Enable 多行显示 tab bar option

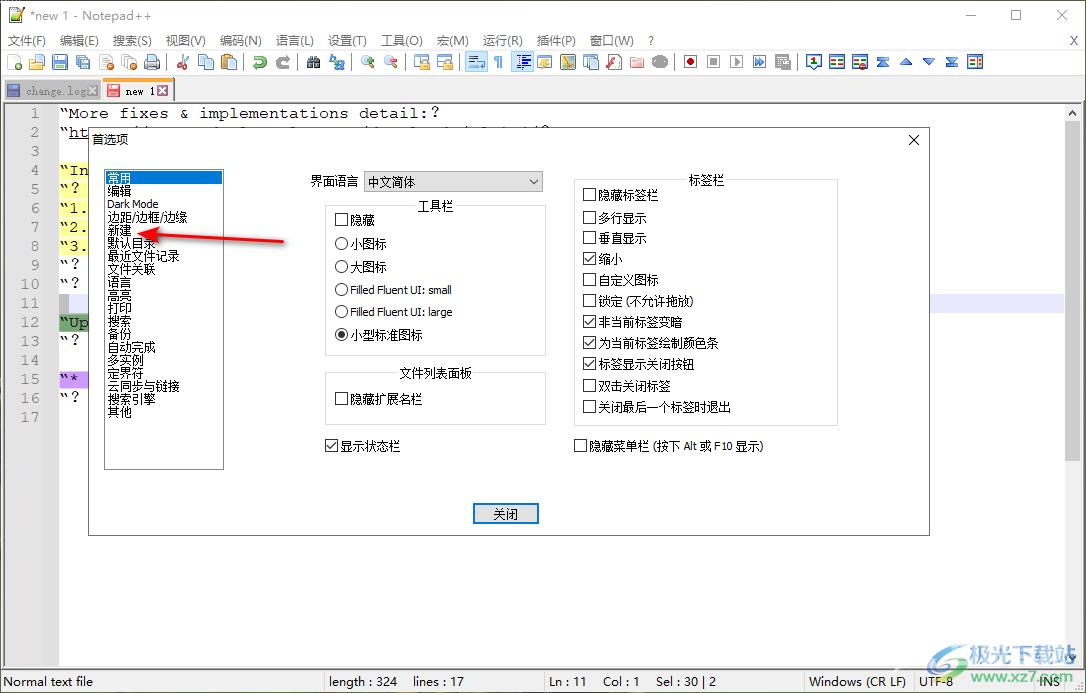click(x=589, y=217)
